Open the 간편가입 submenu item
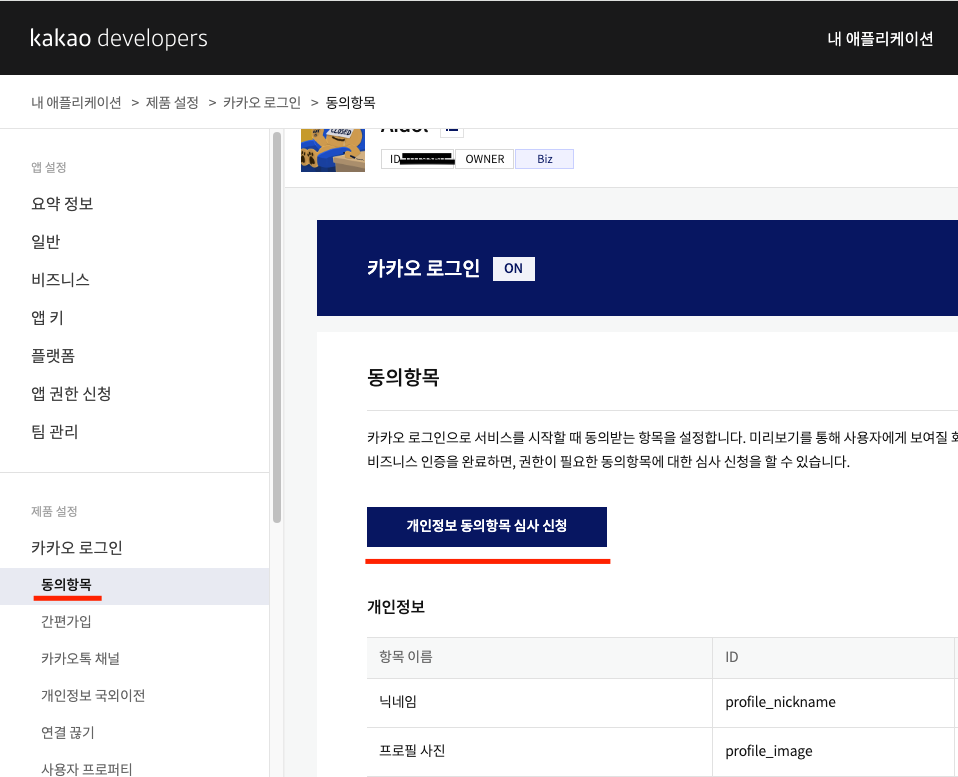Image resolution: width=958 pixels, height=777 pixels. [66, 621]
